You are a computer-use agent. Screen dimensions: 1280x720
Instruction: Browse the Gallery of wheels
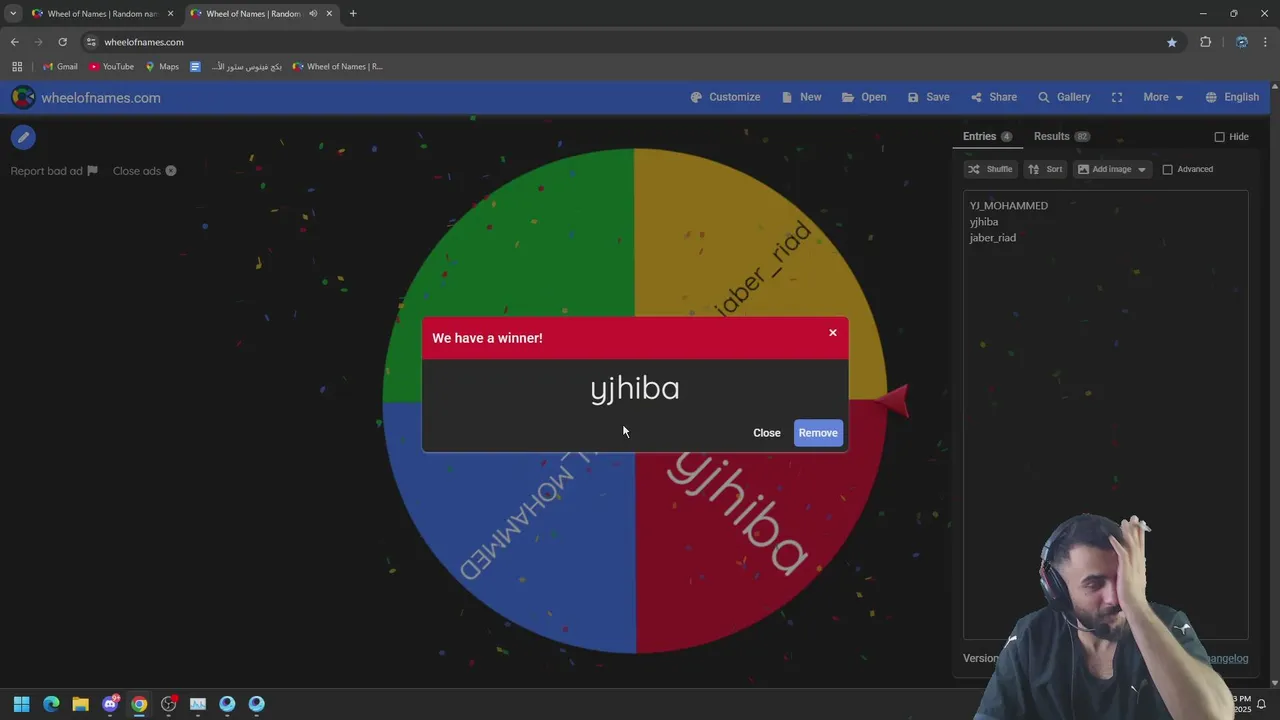click(1064, 97)
